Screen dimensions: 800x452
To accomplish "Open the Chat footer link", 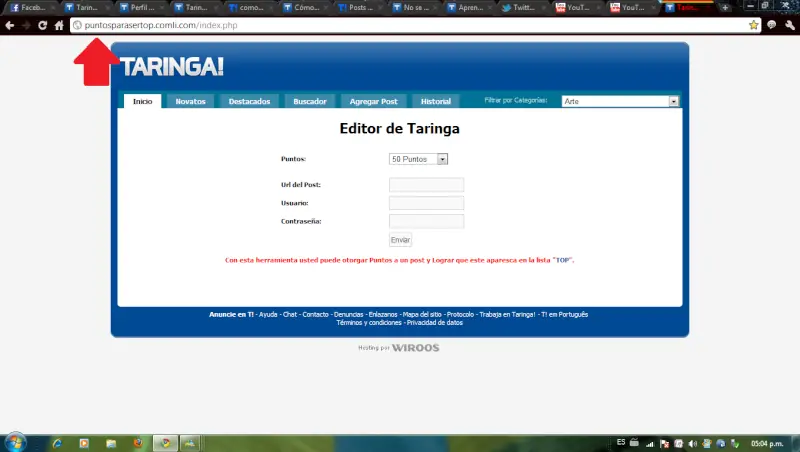I will coord(290,314).
